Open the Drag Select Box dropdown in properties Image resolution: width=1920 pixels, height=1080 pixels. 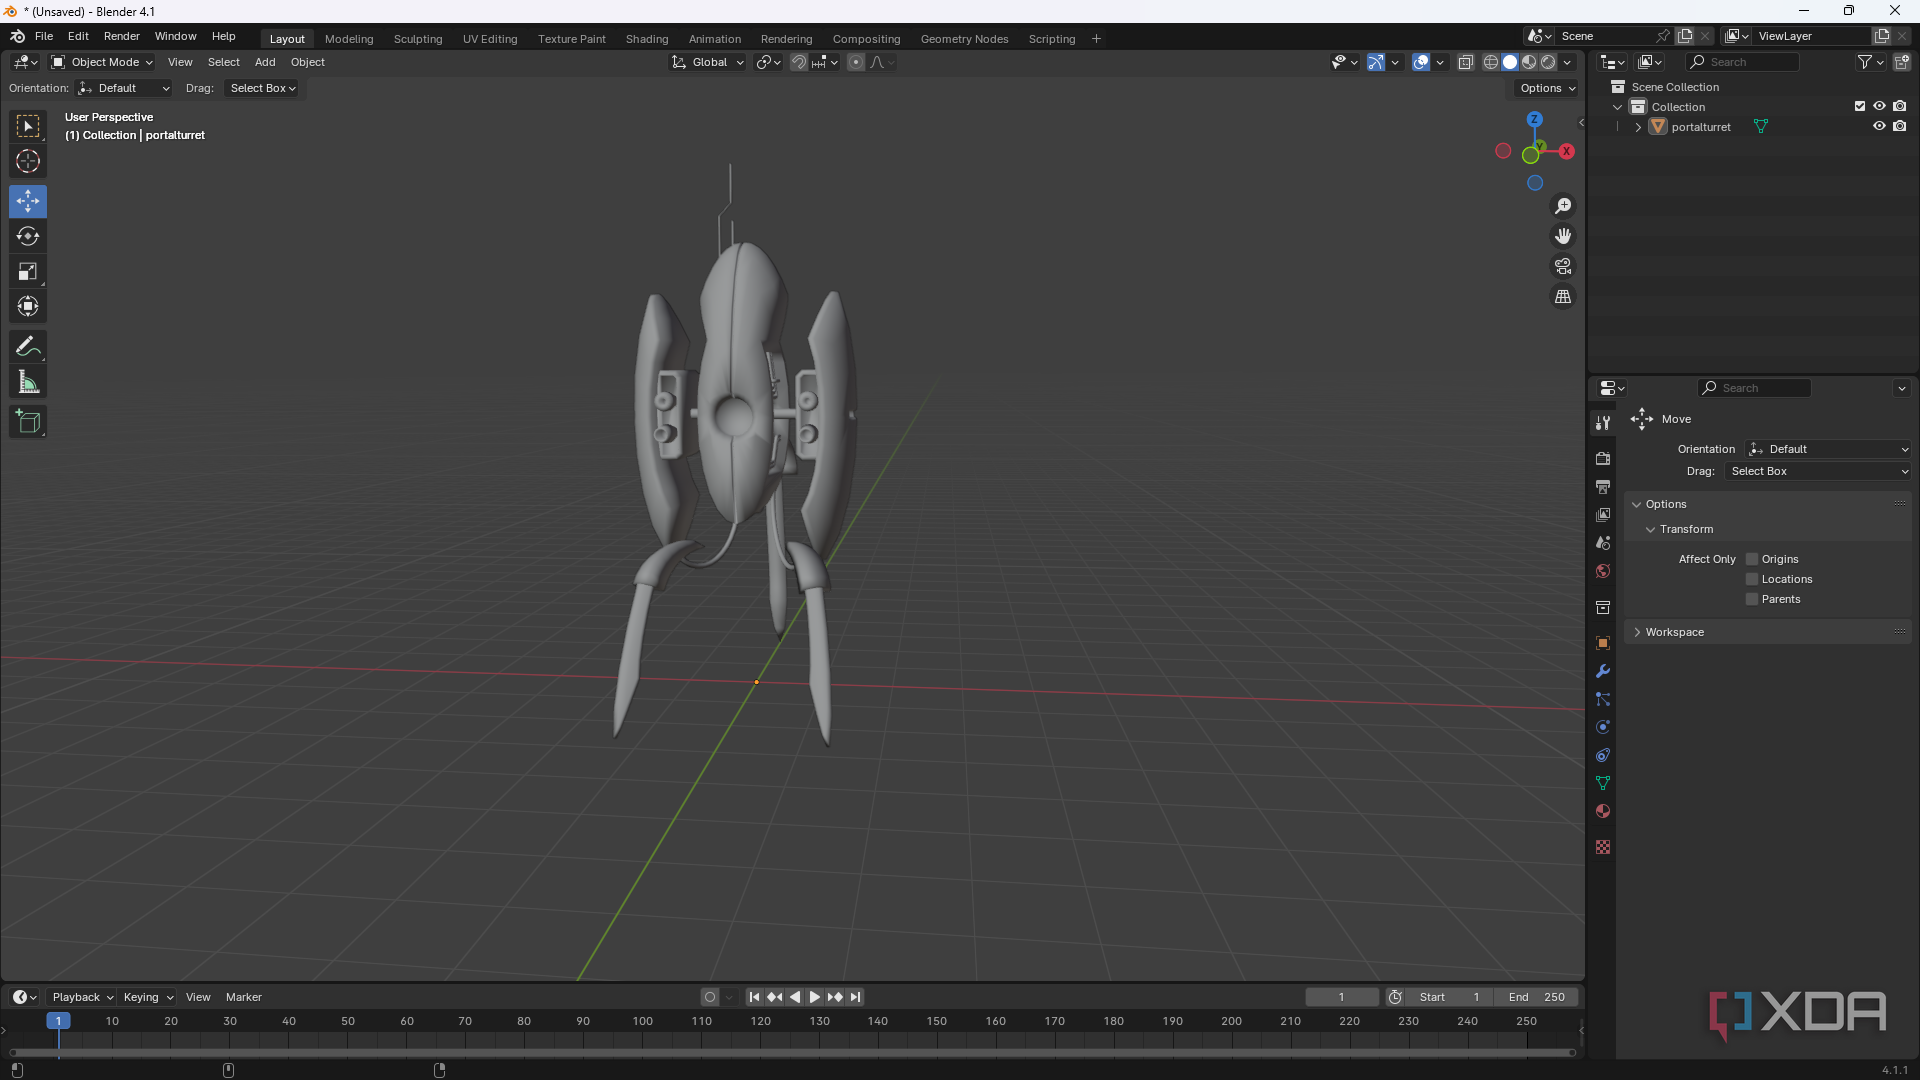point(1818,471)
